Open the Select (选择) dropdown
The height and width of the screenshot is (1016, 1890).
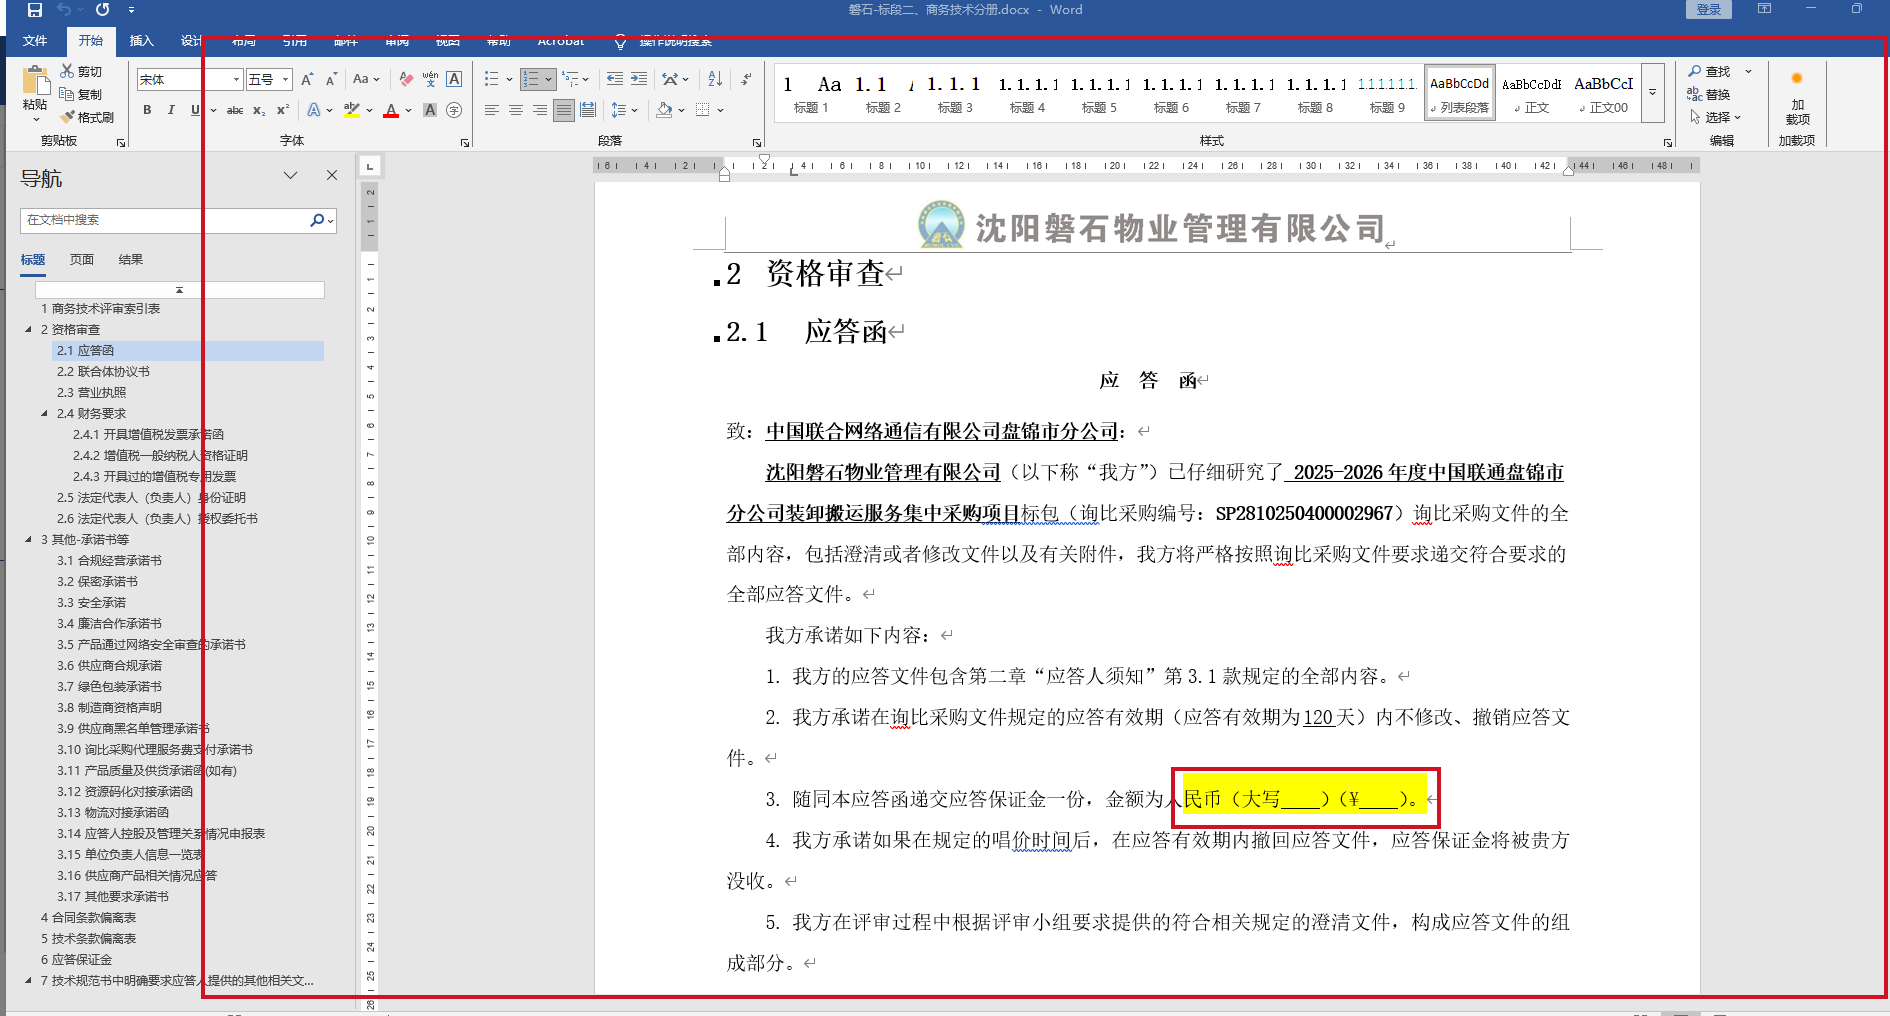pyautogui.click(x=1716, y=117)
